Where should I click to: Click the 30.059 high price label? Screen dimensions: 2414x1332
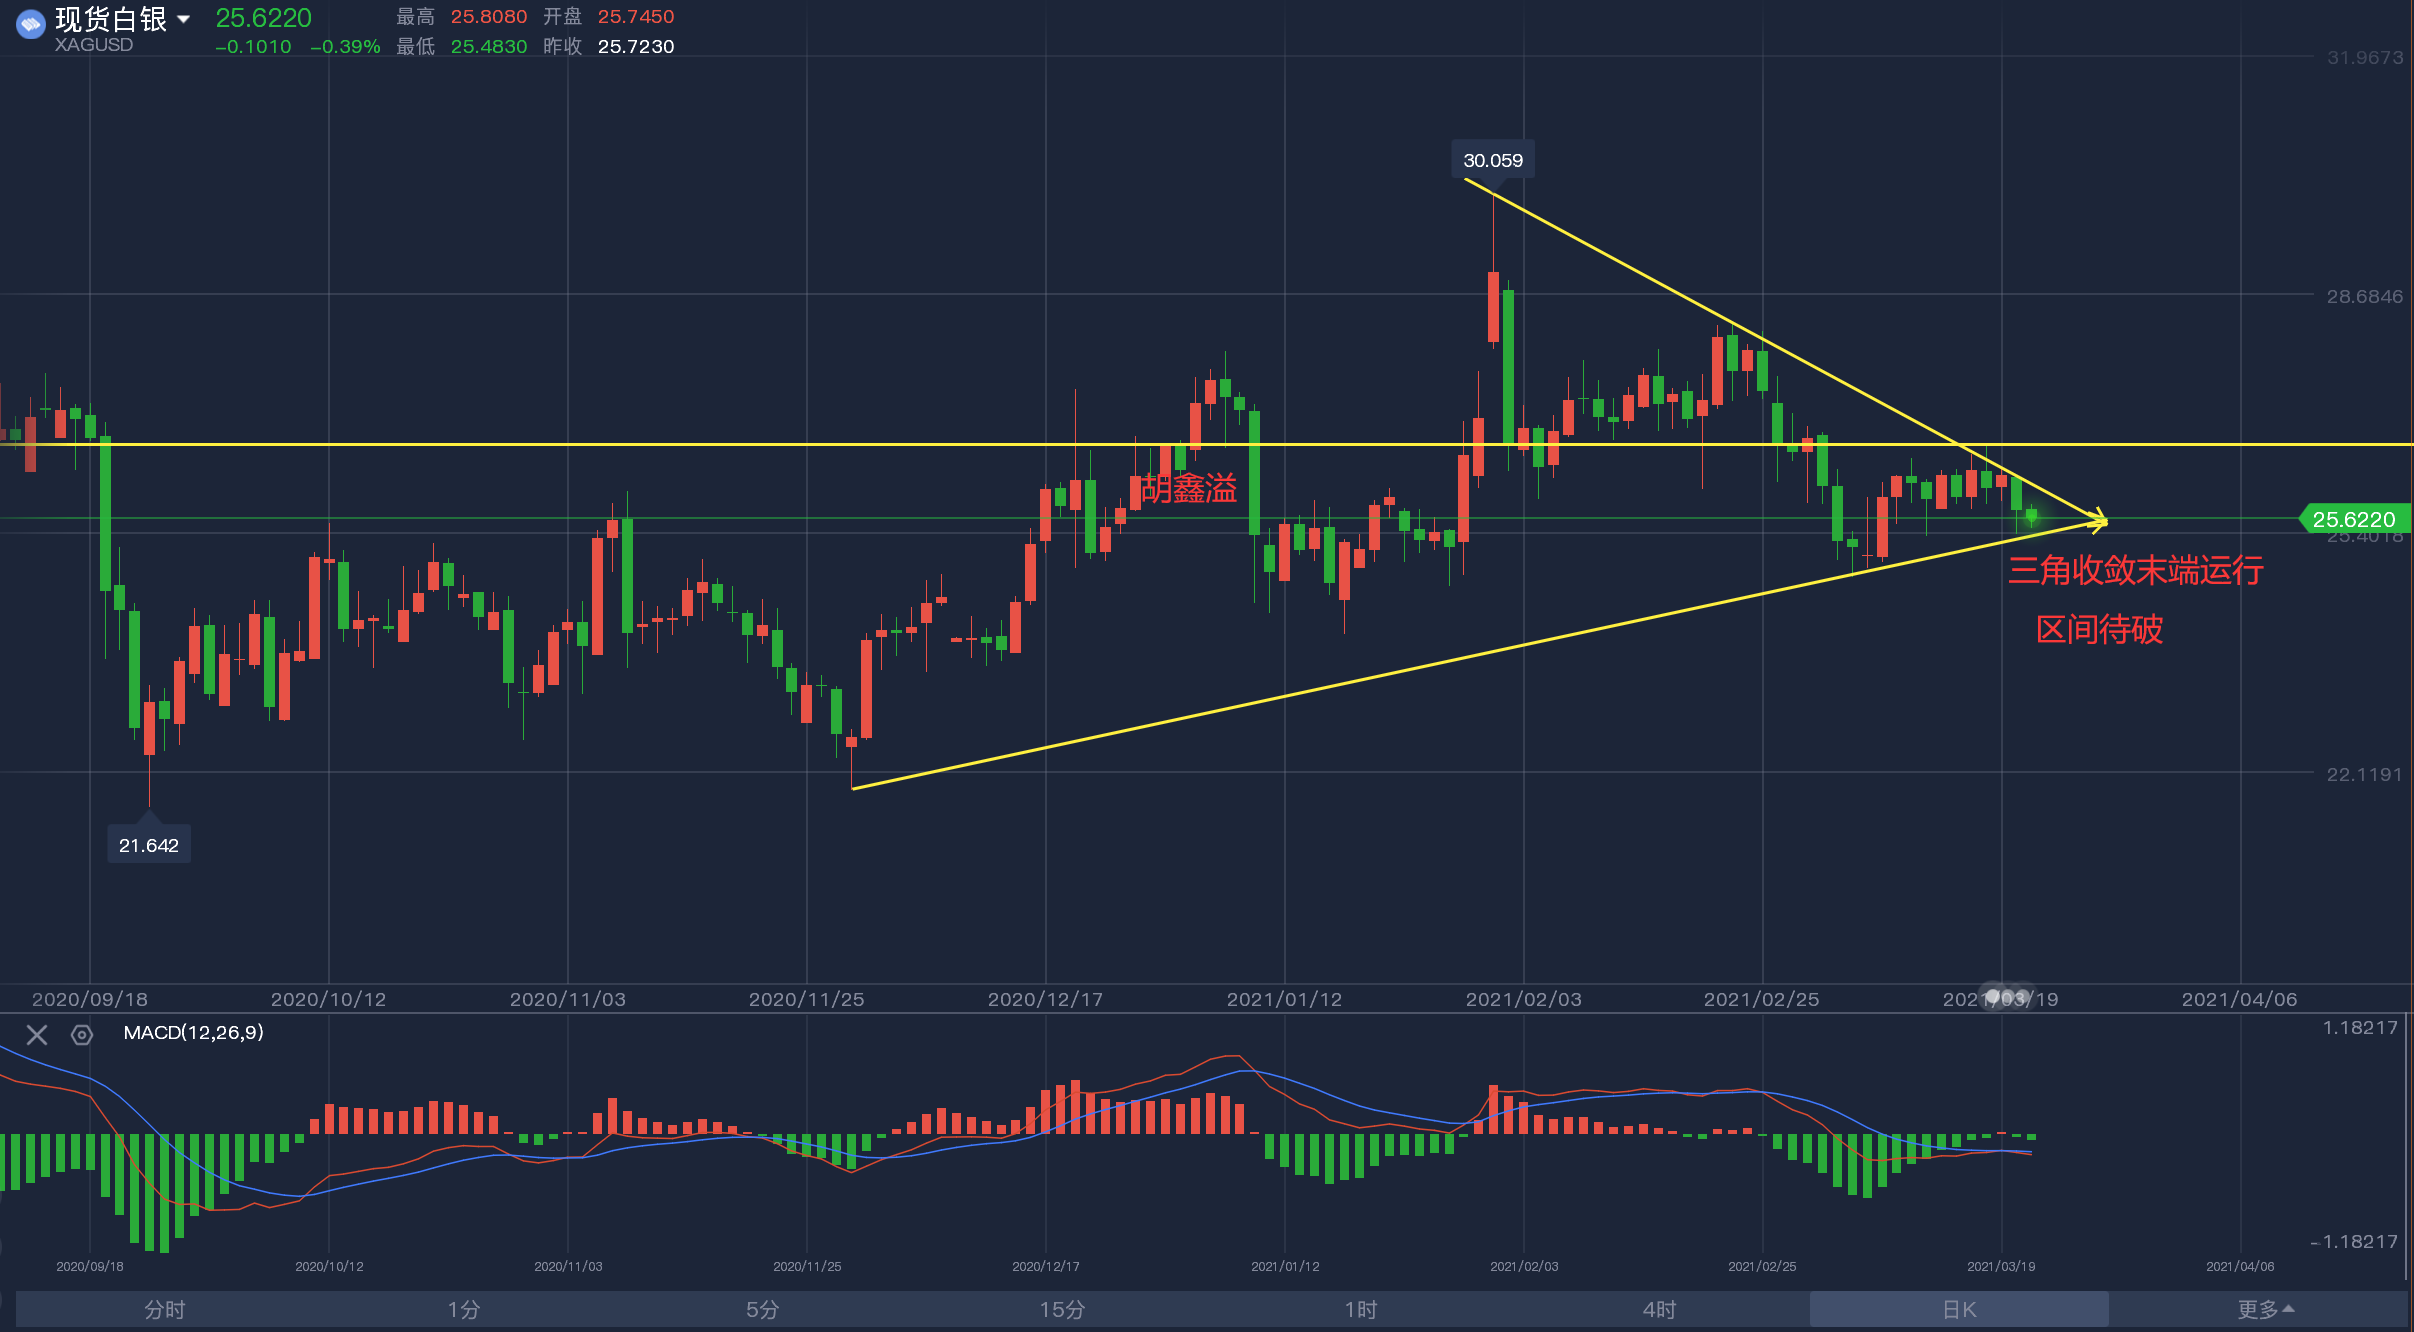click(1493, 160)
